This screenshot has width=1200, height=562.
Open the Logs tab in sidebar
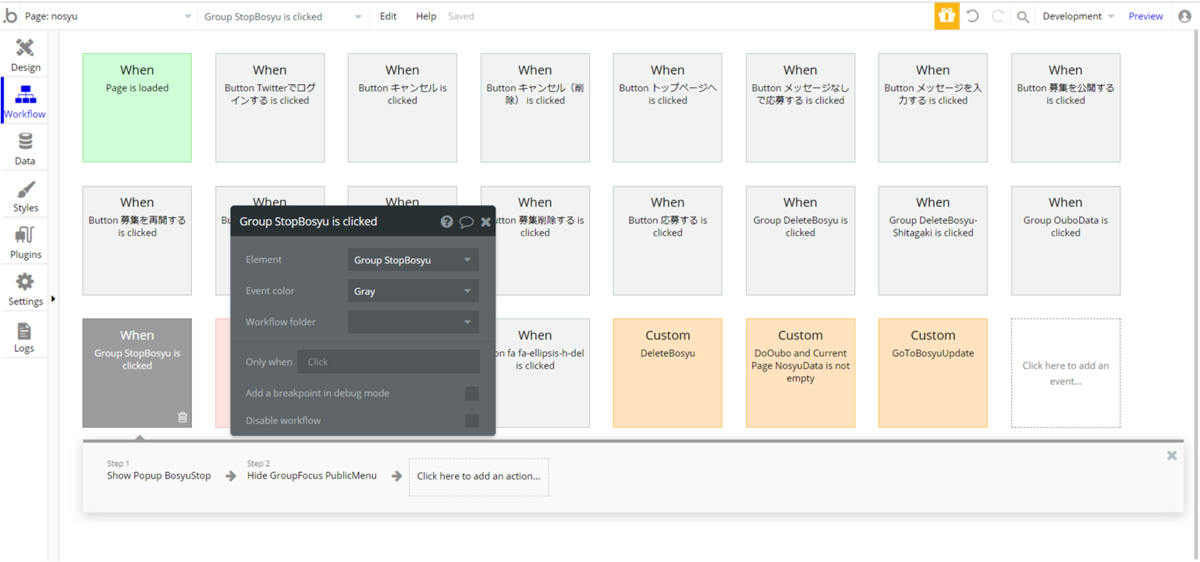click(25, 337)
